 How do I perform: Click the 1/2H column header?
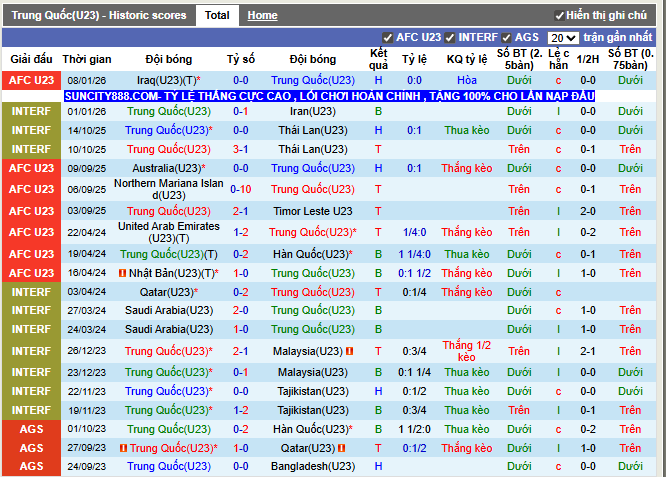[588, 59]
